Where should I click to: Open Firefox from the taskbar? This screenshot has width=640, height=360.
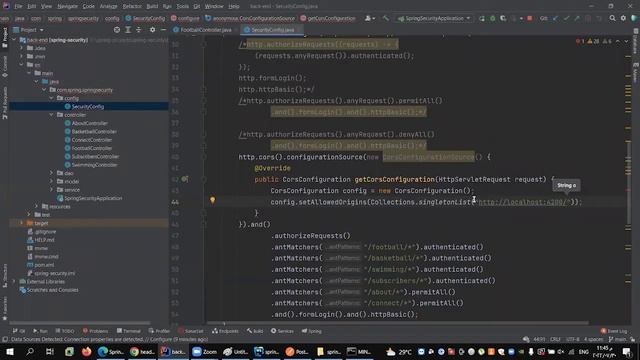(x=87, y=351)
